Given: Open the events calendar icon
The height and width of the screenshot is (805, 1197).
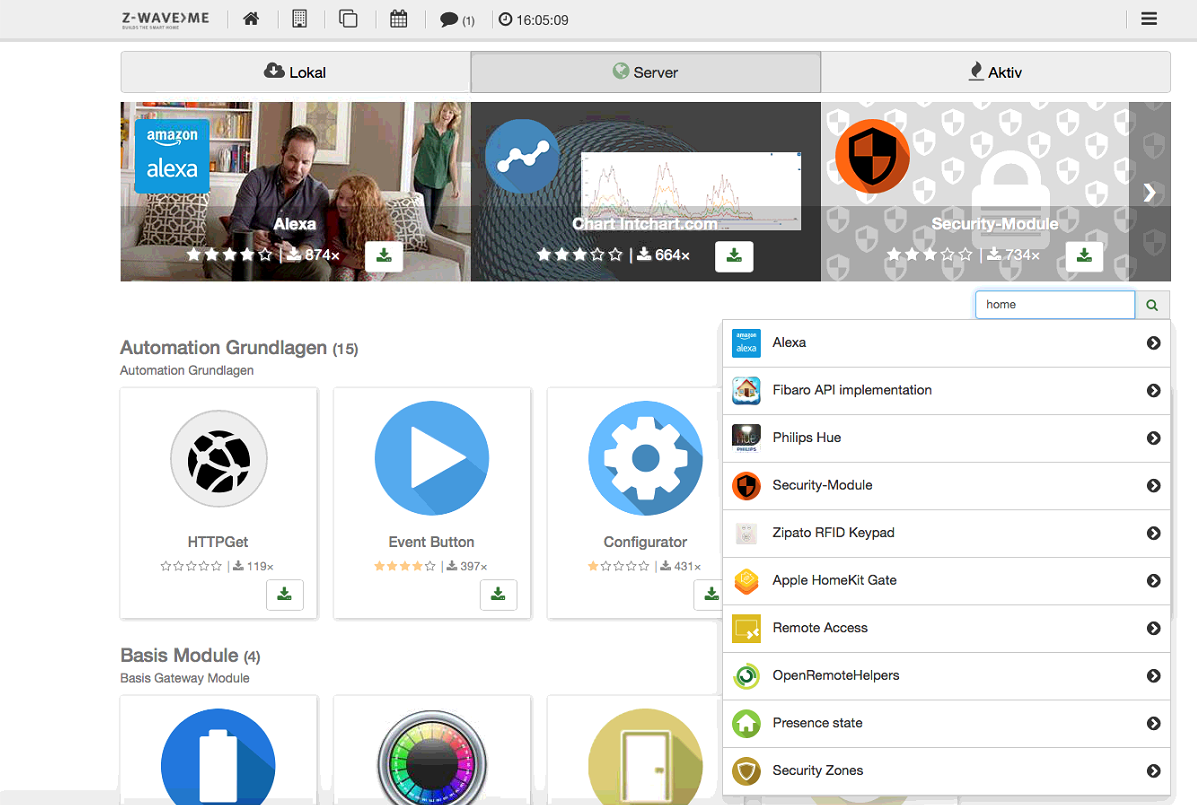Looking at the screenshot, I should coord(398,19).
